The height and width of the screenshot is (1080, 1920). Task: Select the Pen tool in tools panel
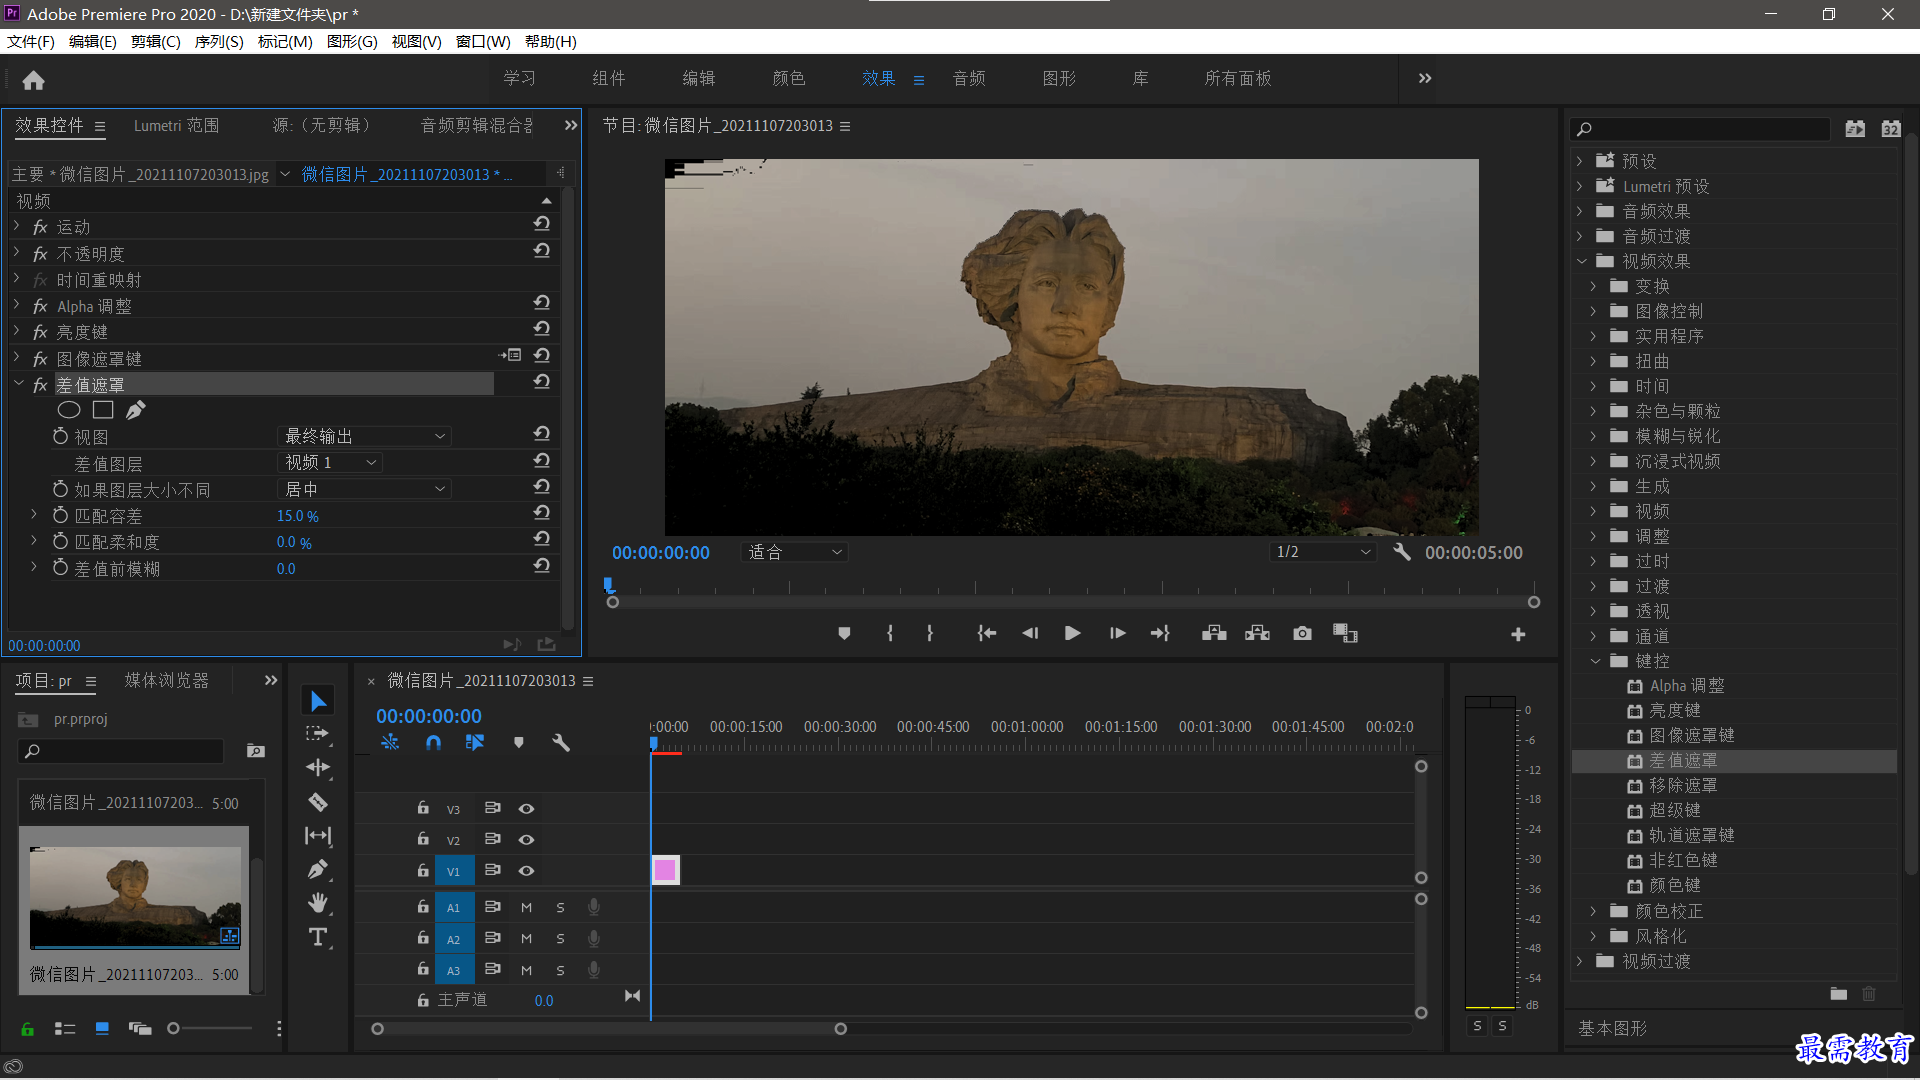point(318,869)
